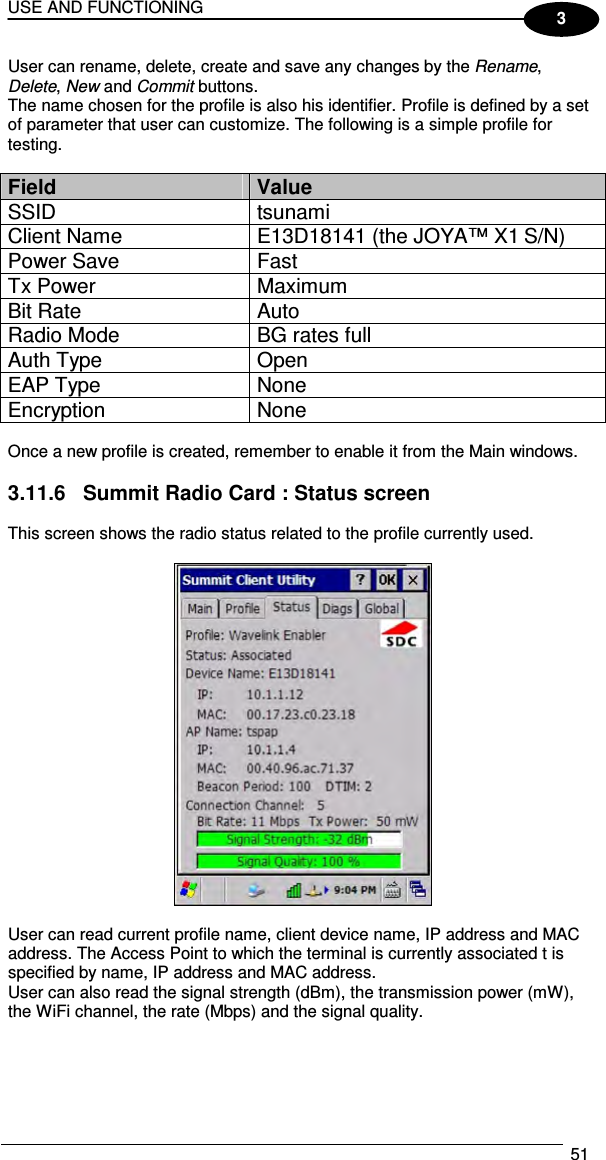Click MAC value '00.17.23.c0.23.18'
This screenshot has height=1160, width=606.
[300, 714]
